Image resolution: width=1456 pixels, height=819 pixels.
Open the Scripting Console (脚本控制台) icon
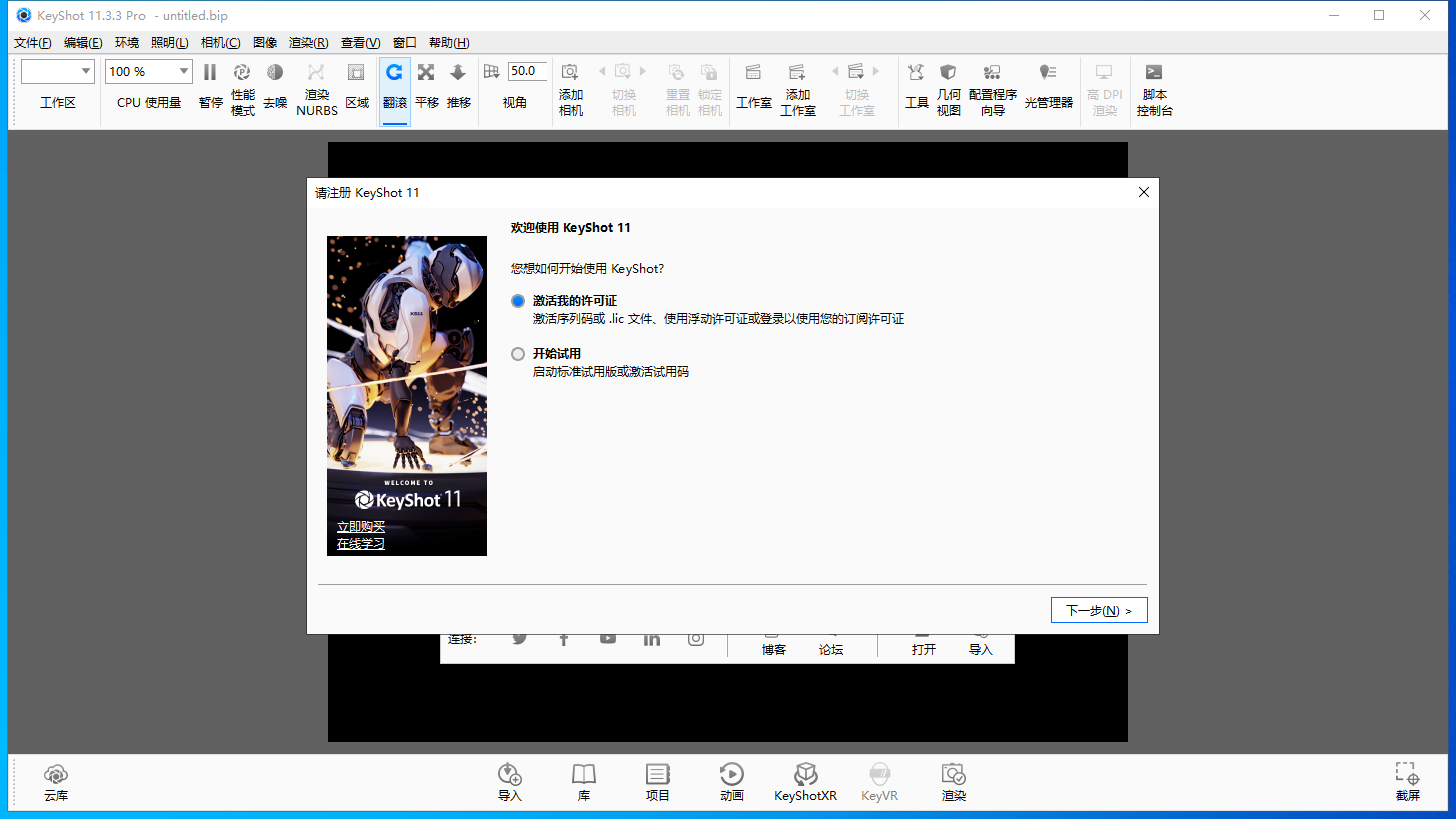click(x=1154, y=72)
